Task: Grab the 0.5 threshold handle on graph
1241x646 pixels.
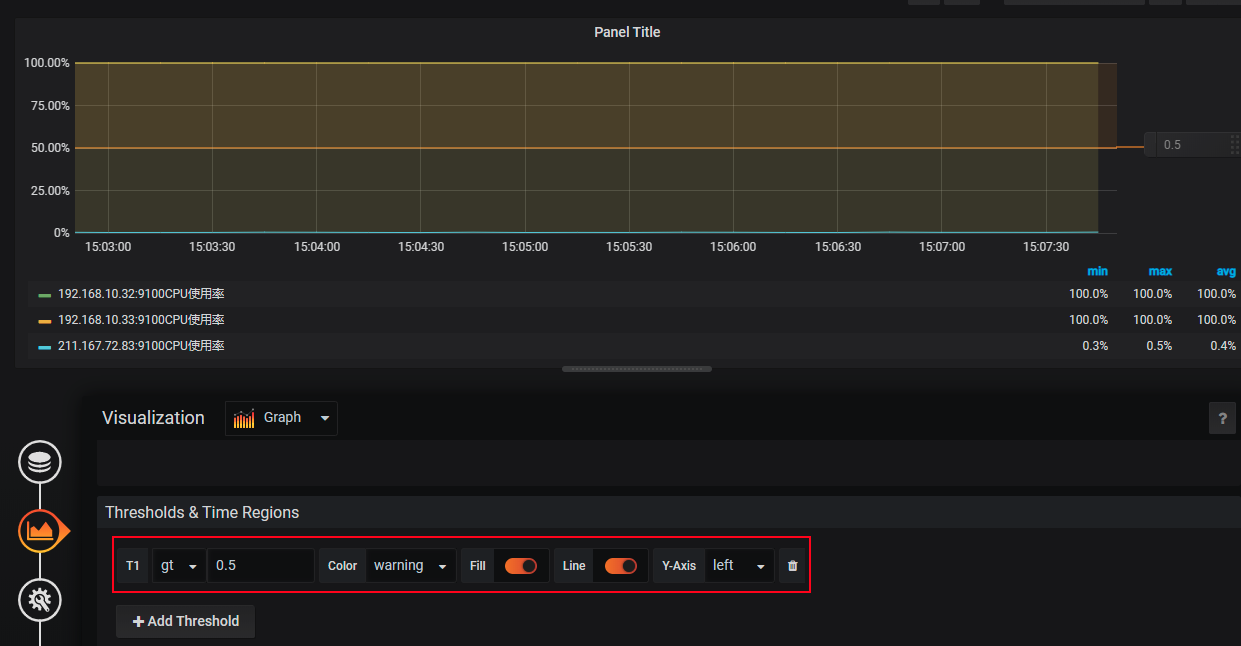Action: (1192, 145)
